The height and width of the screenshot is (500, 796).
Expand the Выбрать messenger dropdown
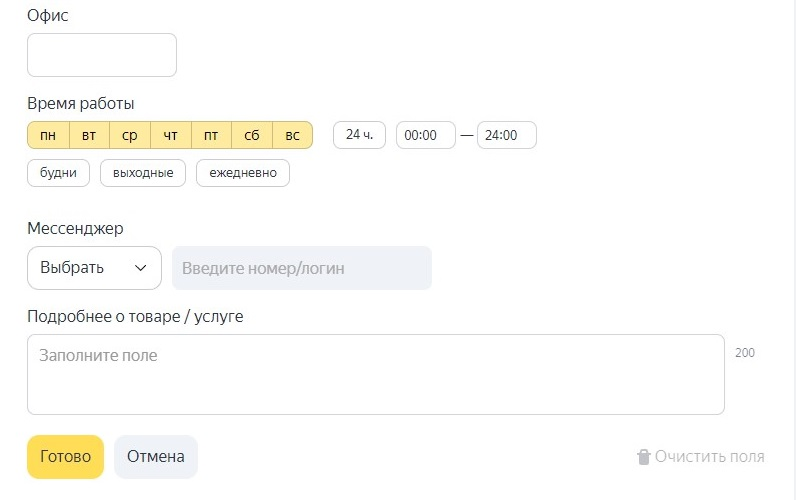pos(94,268)
